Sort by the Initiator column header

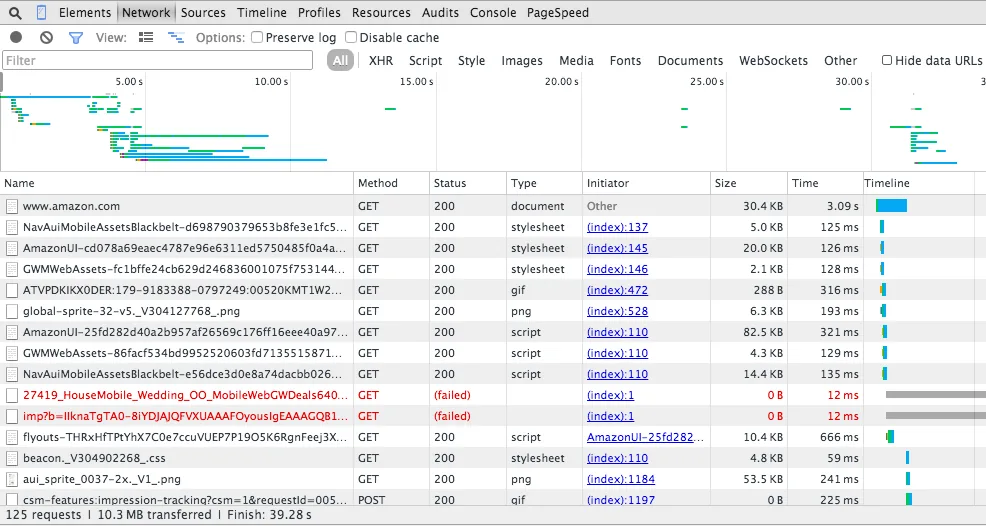(646, 183)
